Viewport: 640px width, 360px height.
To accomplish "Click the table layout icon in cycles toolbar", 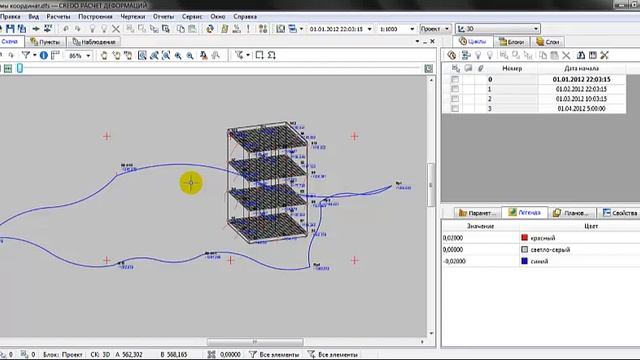I will pyautogui.click(x=593, y=55).
